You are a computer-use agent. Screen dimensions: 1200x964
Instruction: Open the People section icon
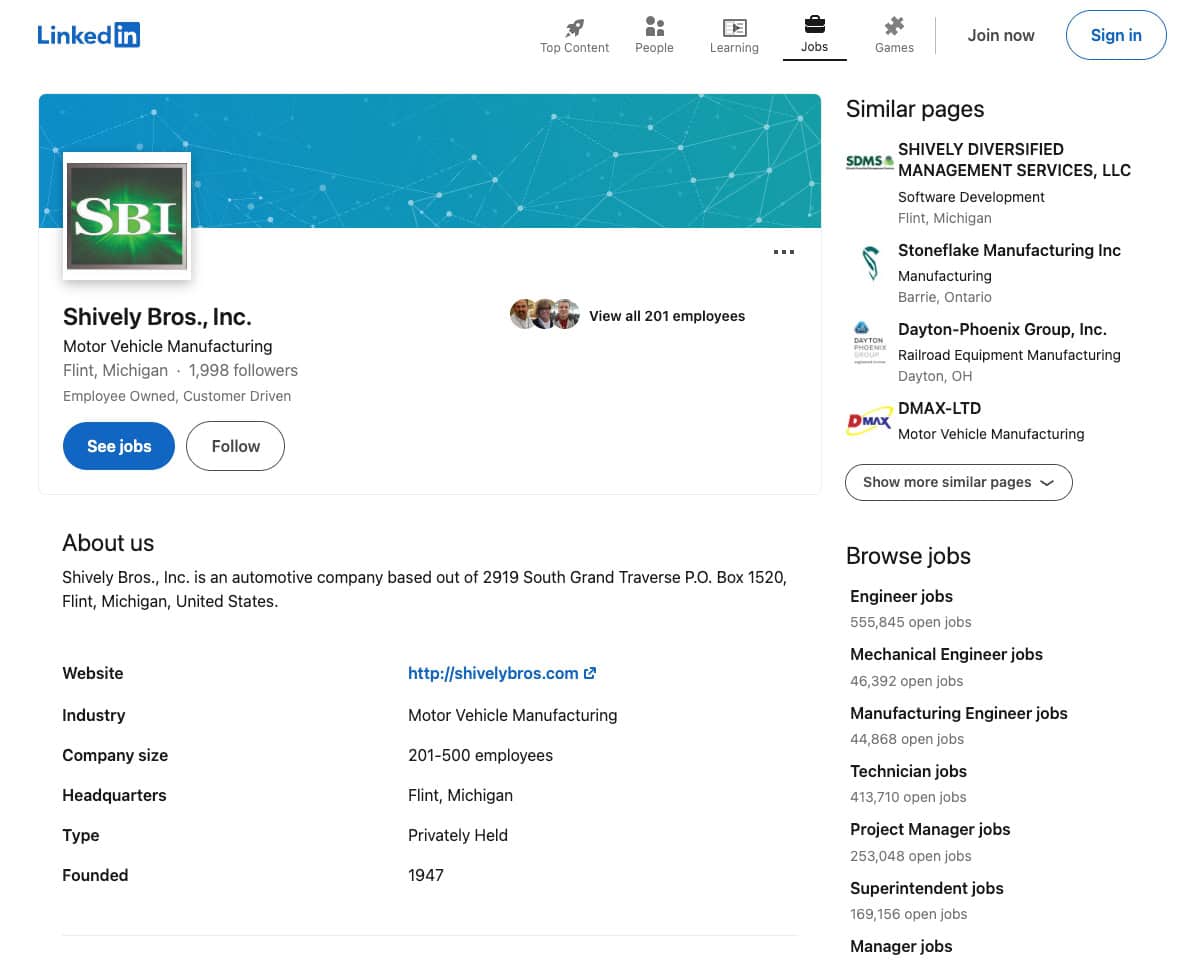(654, 27)
